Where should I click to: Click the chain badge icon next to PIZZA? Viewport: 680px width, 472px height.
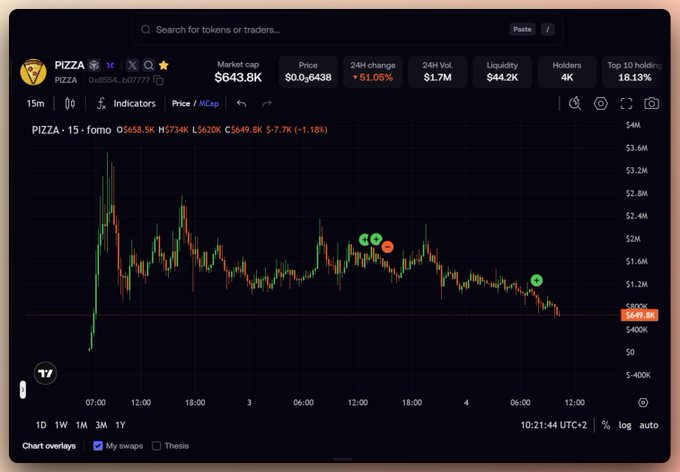pos(94,65)
